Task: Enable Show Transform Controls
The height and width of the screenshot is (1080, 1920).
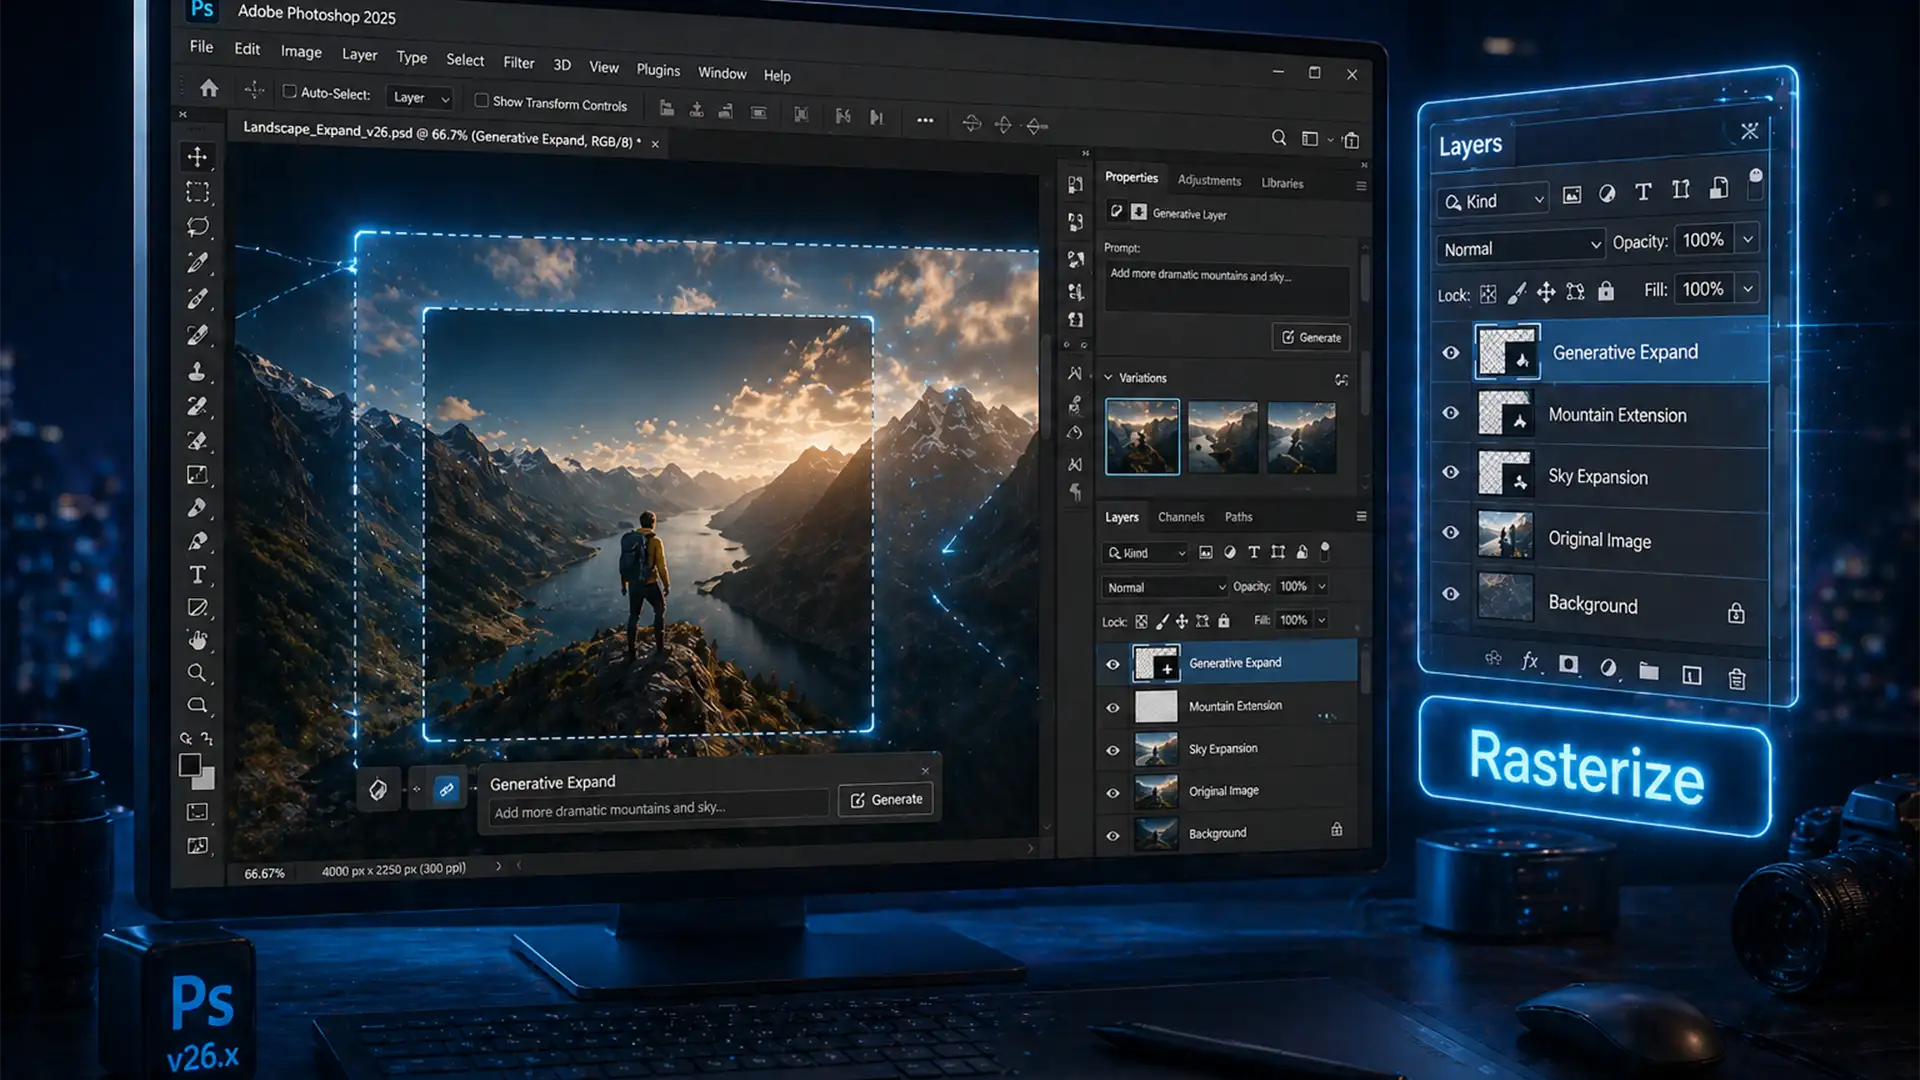Action: pos(483,101)
